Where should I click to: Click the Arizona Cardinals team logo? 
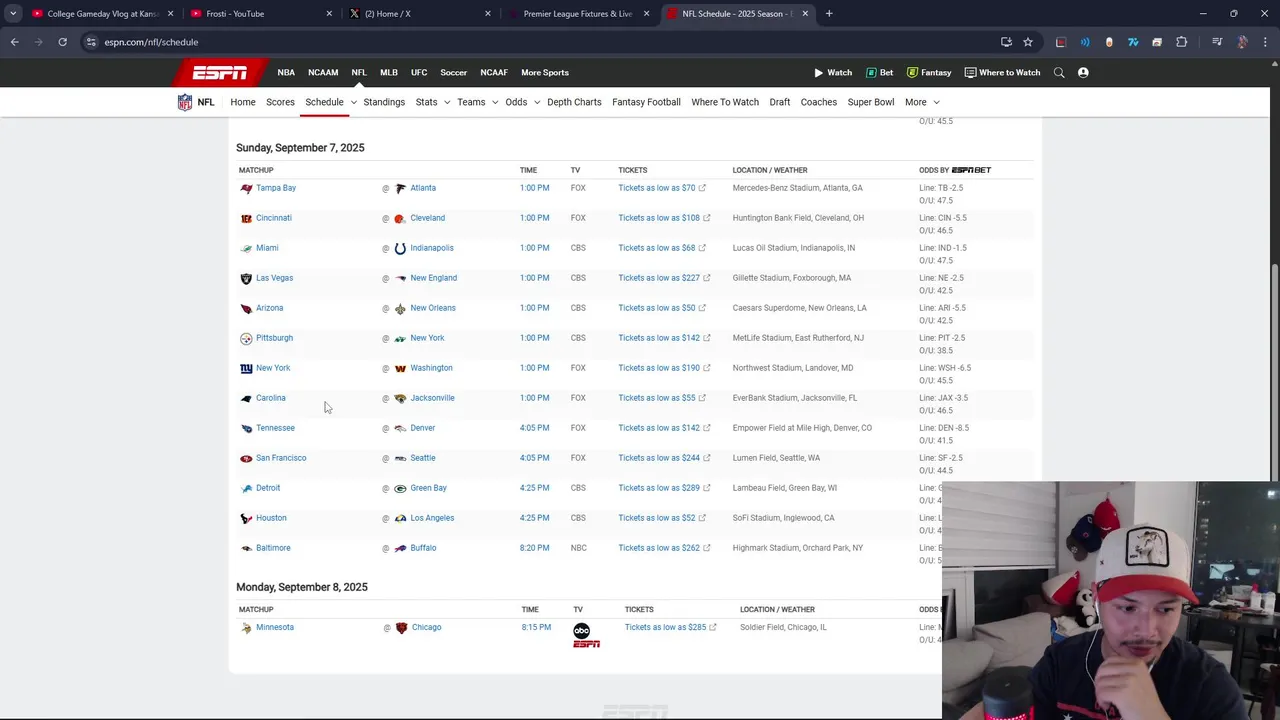click(246, 308)
